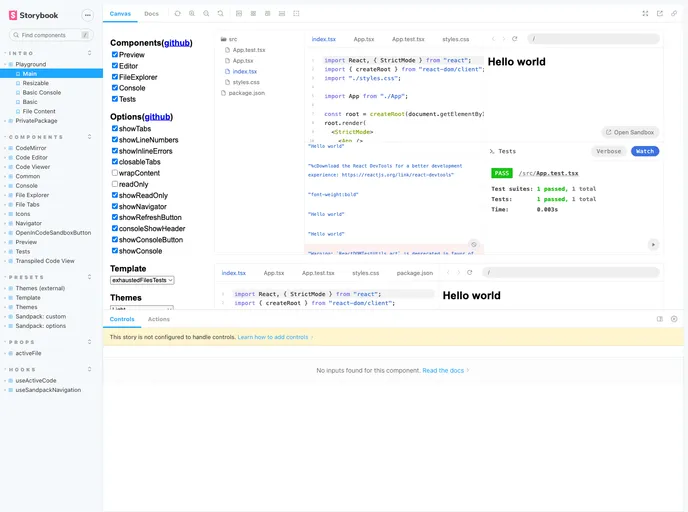688x512 pixels.
Task: Open canvas in new tab icon
Action: (x=659, y=14)
